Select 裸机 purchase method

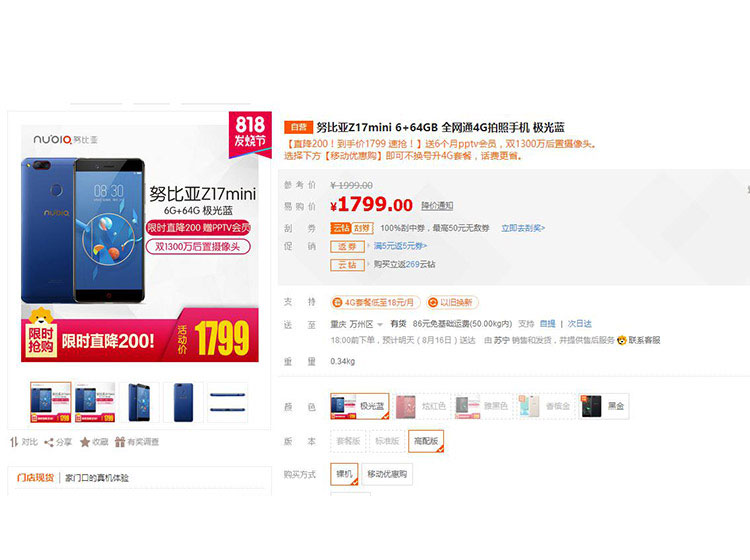coord(344,474)
